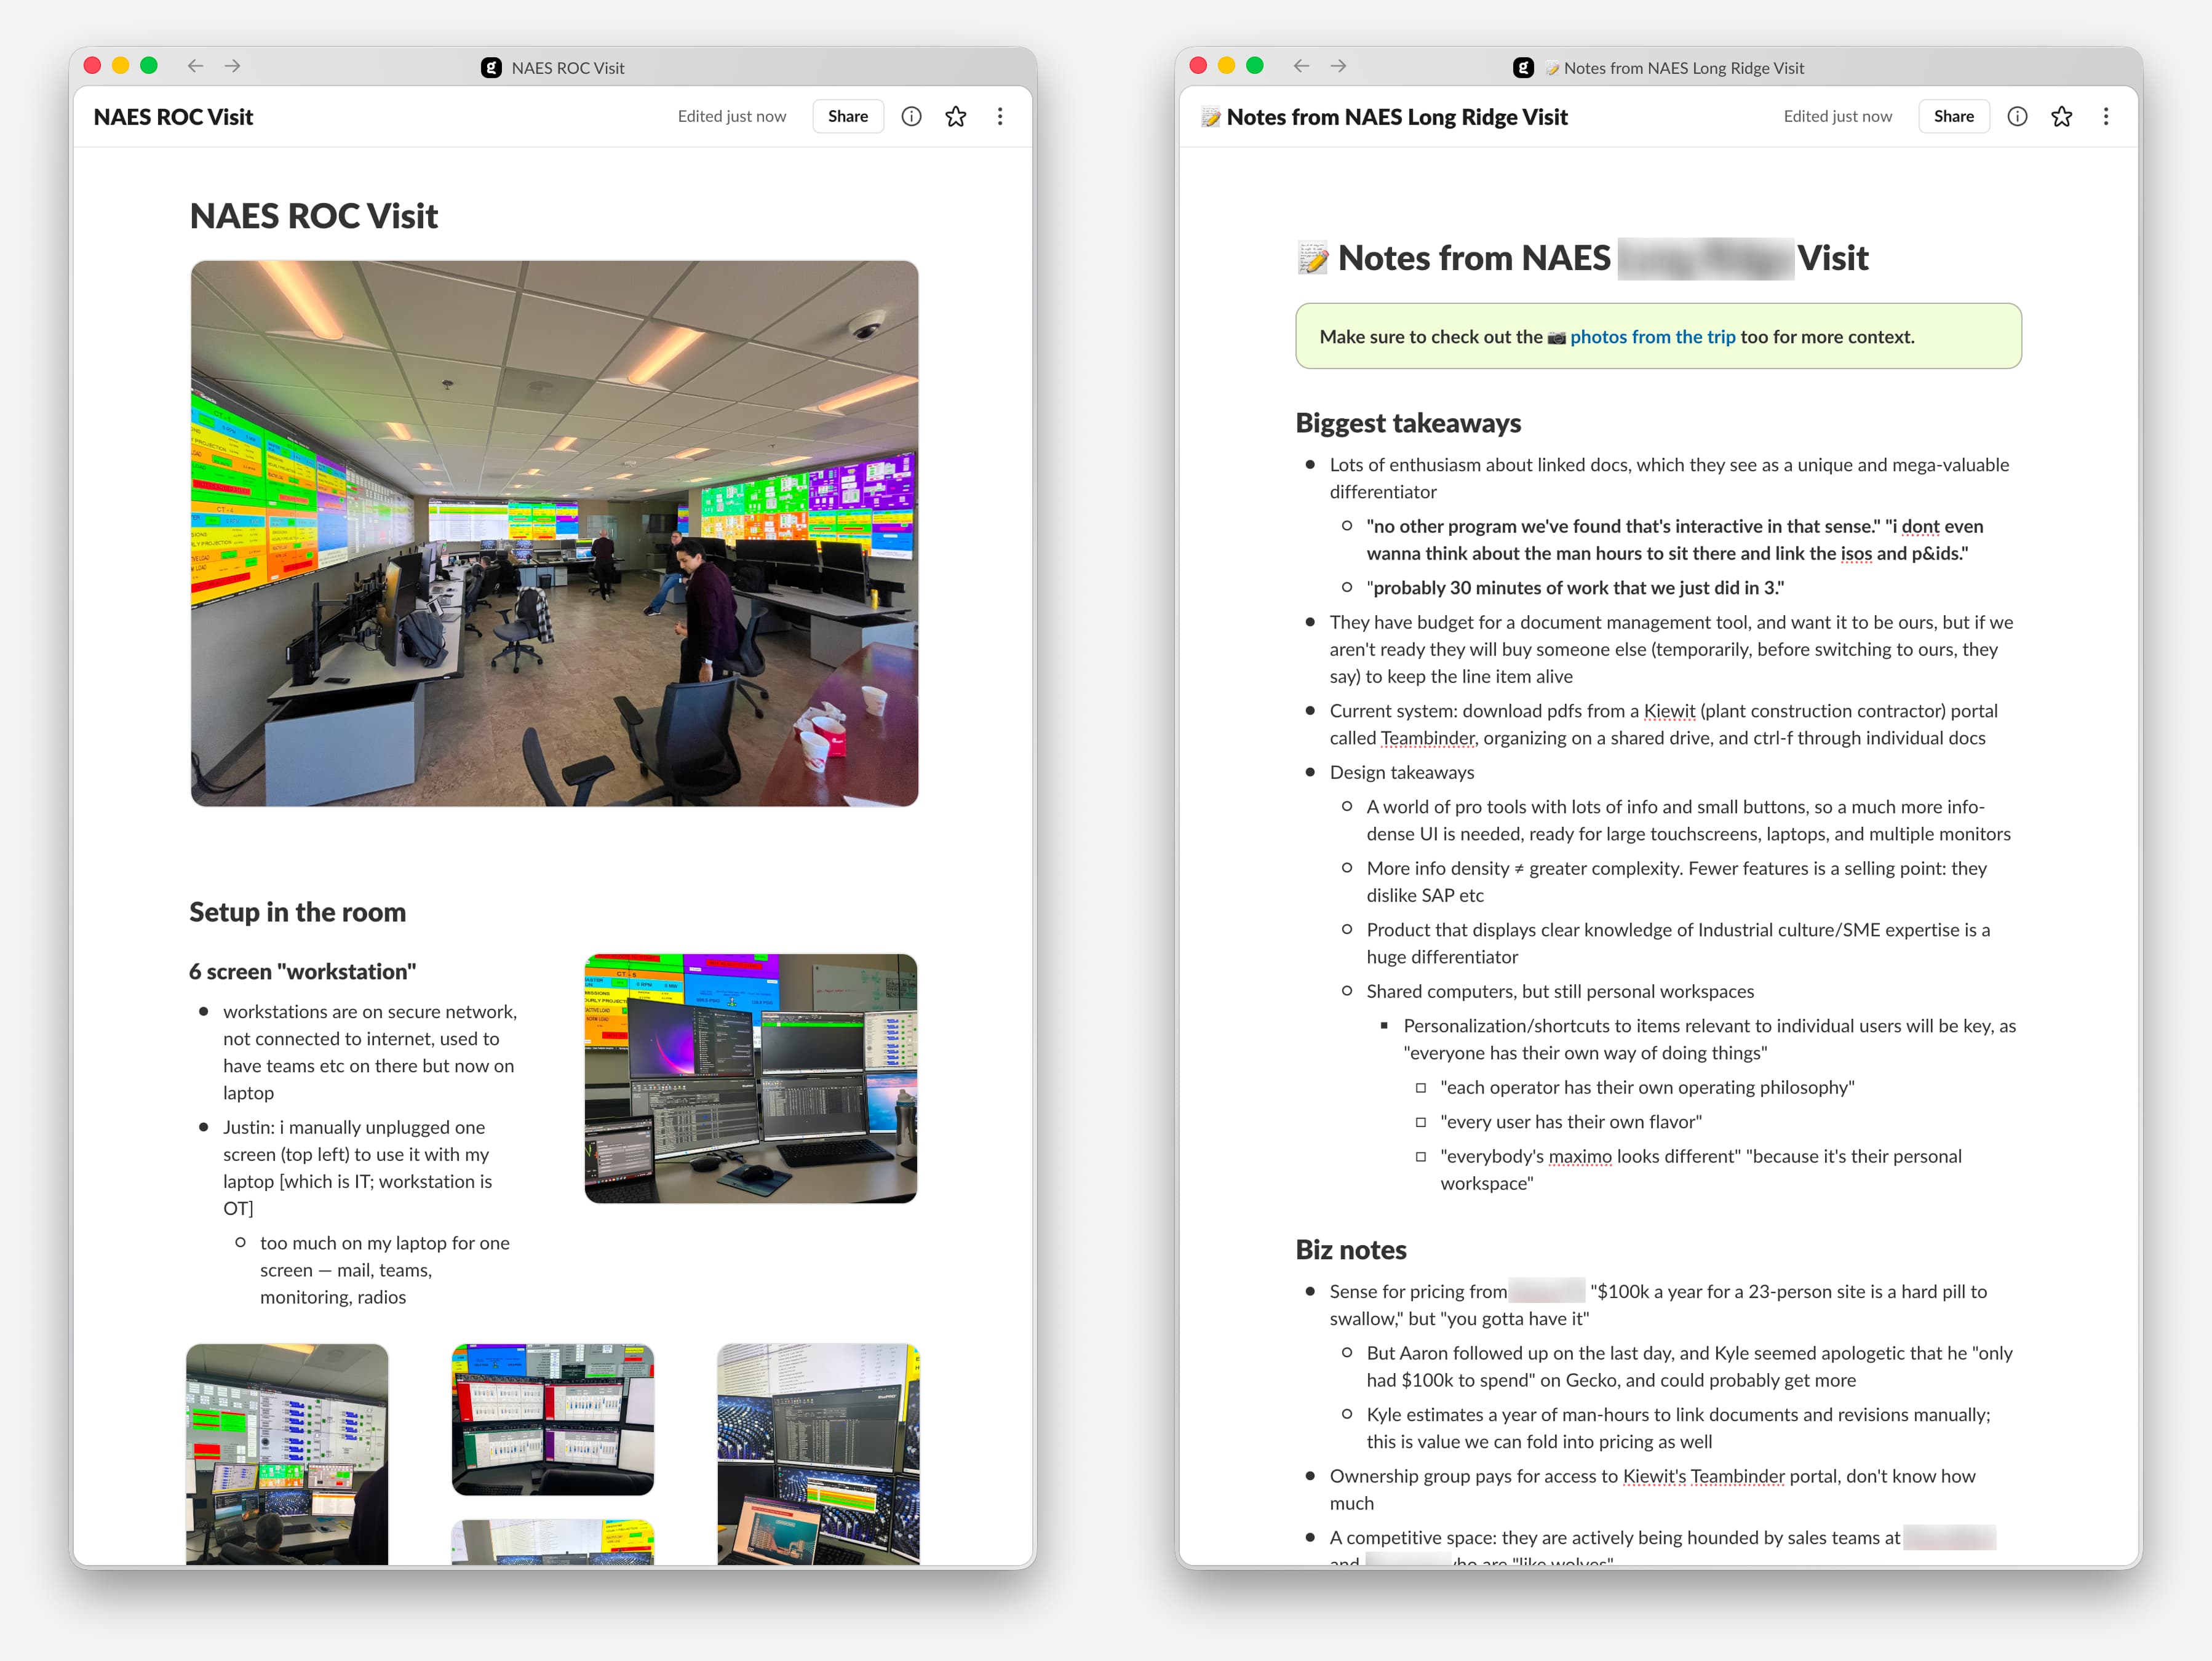
Task: Star the Long Ridge notes document
Action: pos(2062,116)
